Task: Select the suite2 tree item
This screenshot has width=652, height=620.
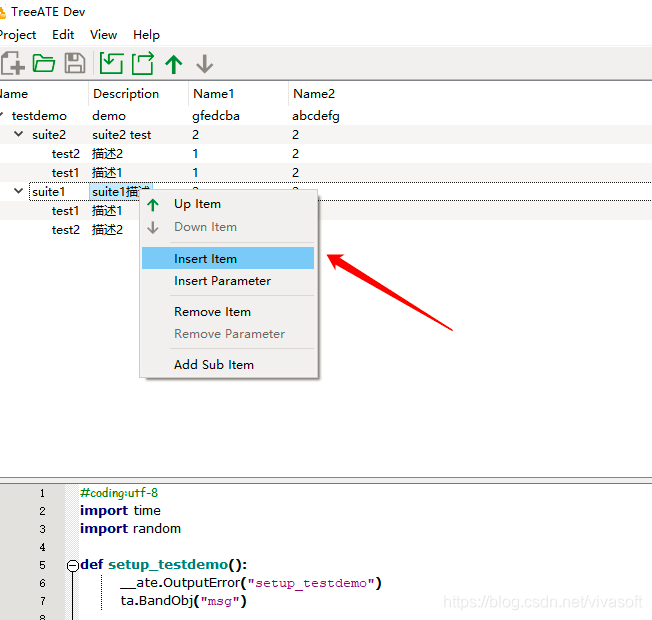Action: click(49, 135)
